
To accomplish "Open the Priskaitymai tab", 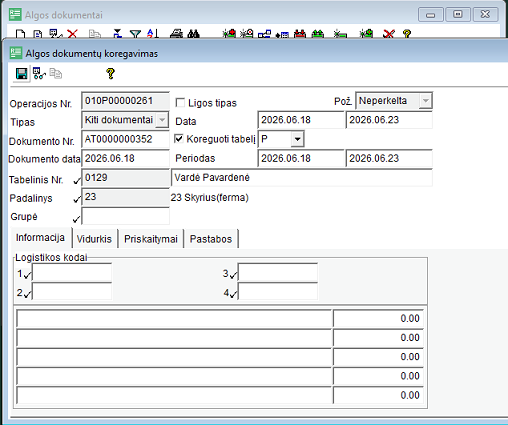I will click(x=151, y=239).
